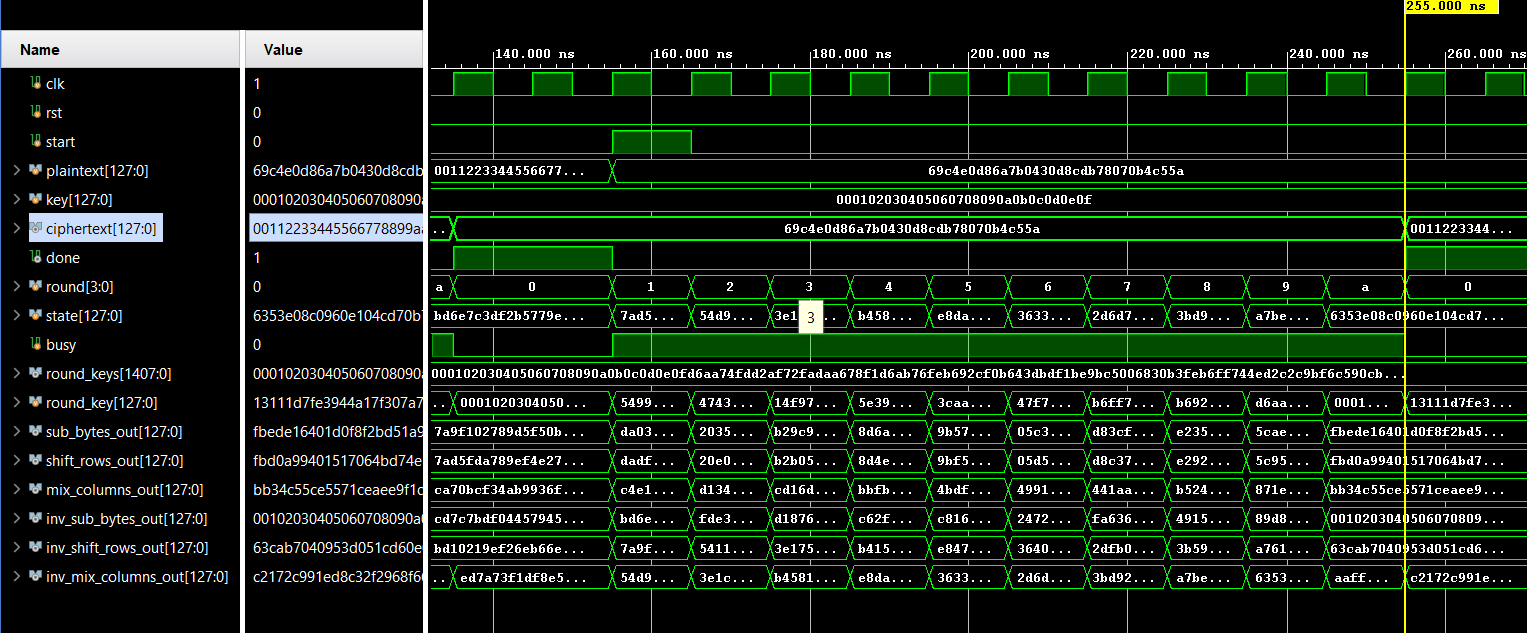
Task: Click the Name column header
Action: [x=40, y=50]
